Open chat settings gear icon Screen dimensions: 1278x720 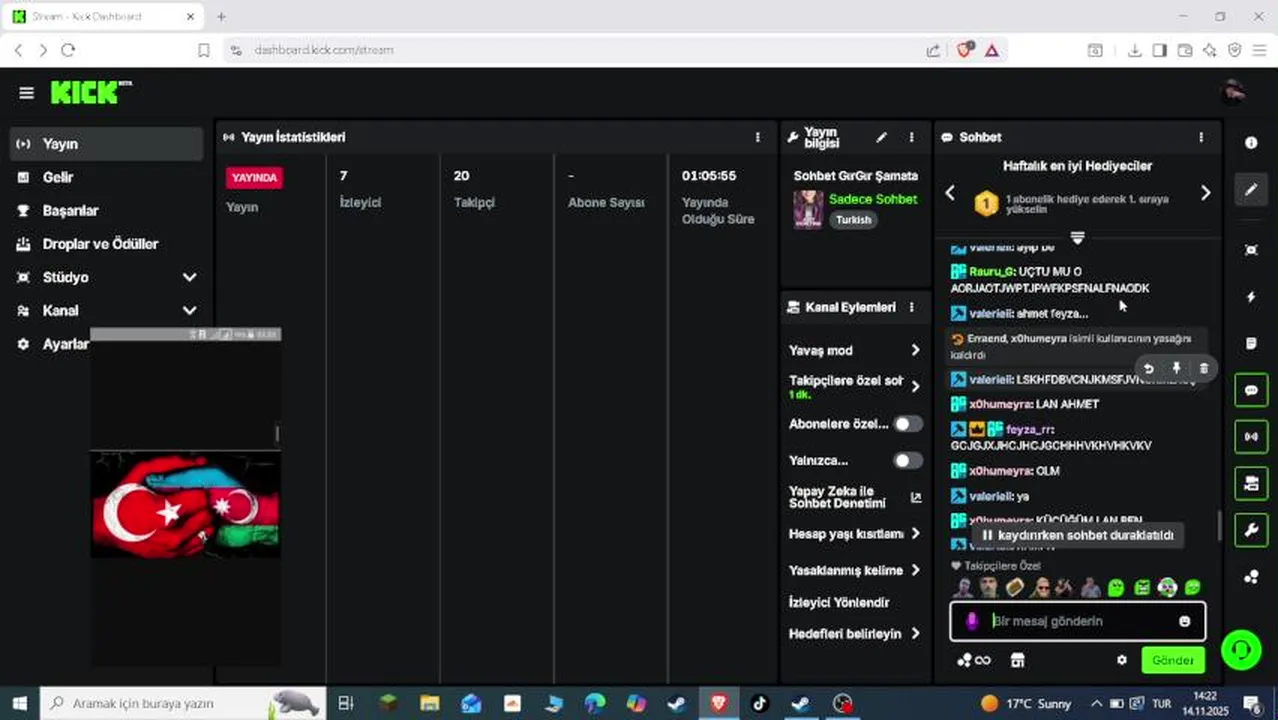1122,660
